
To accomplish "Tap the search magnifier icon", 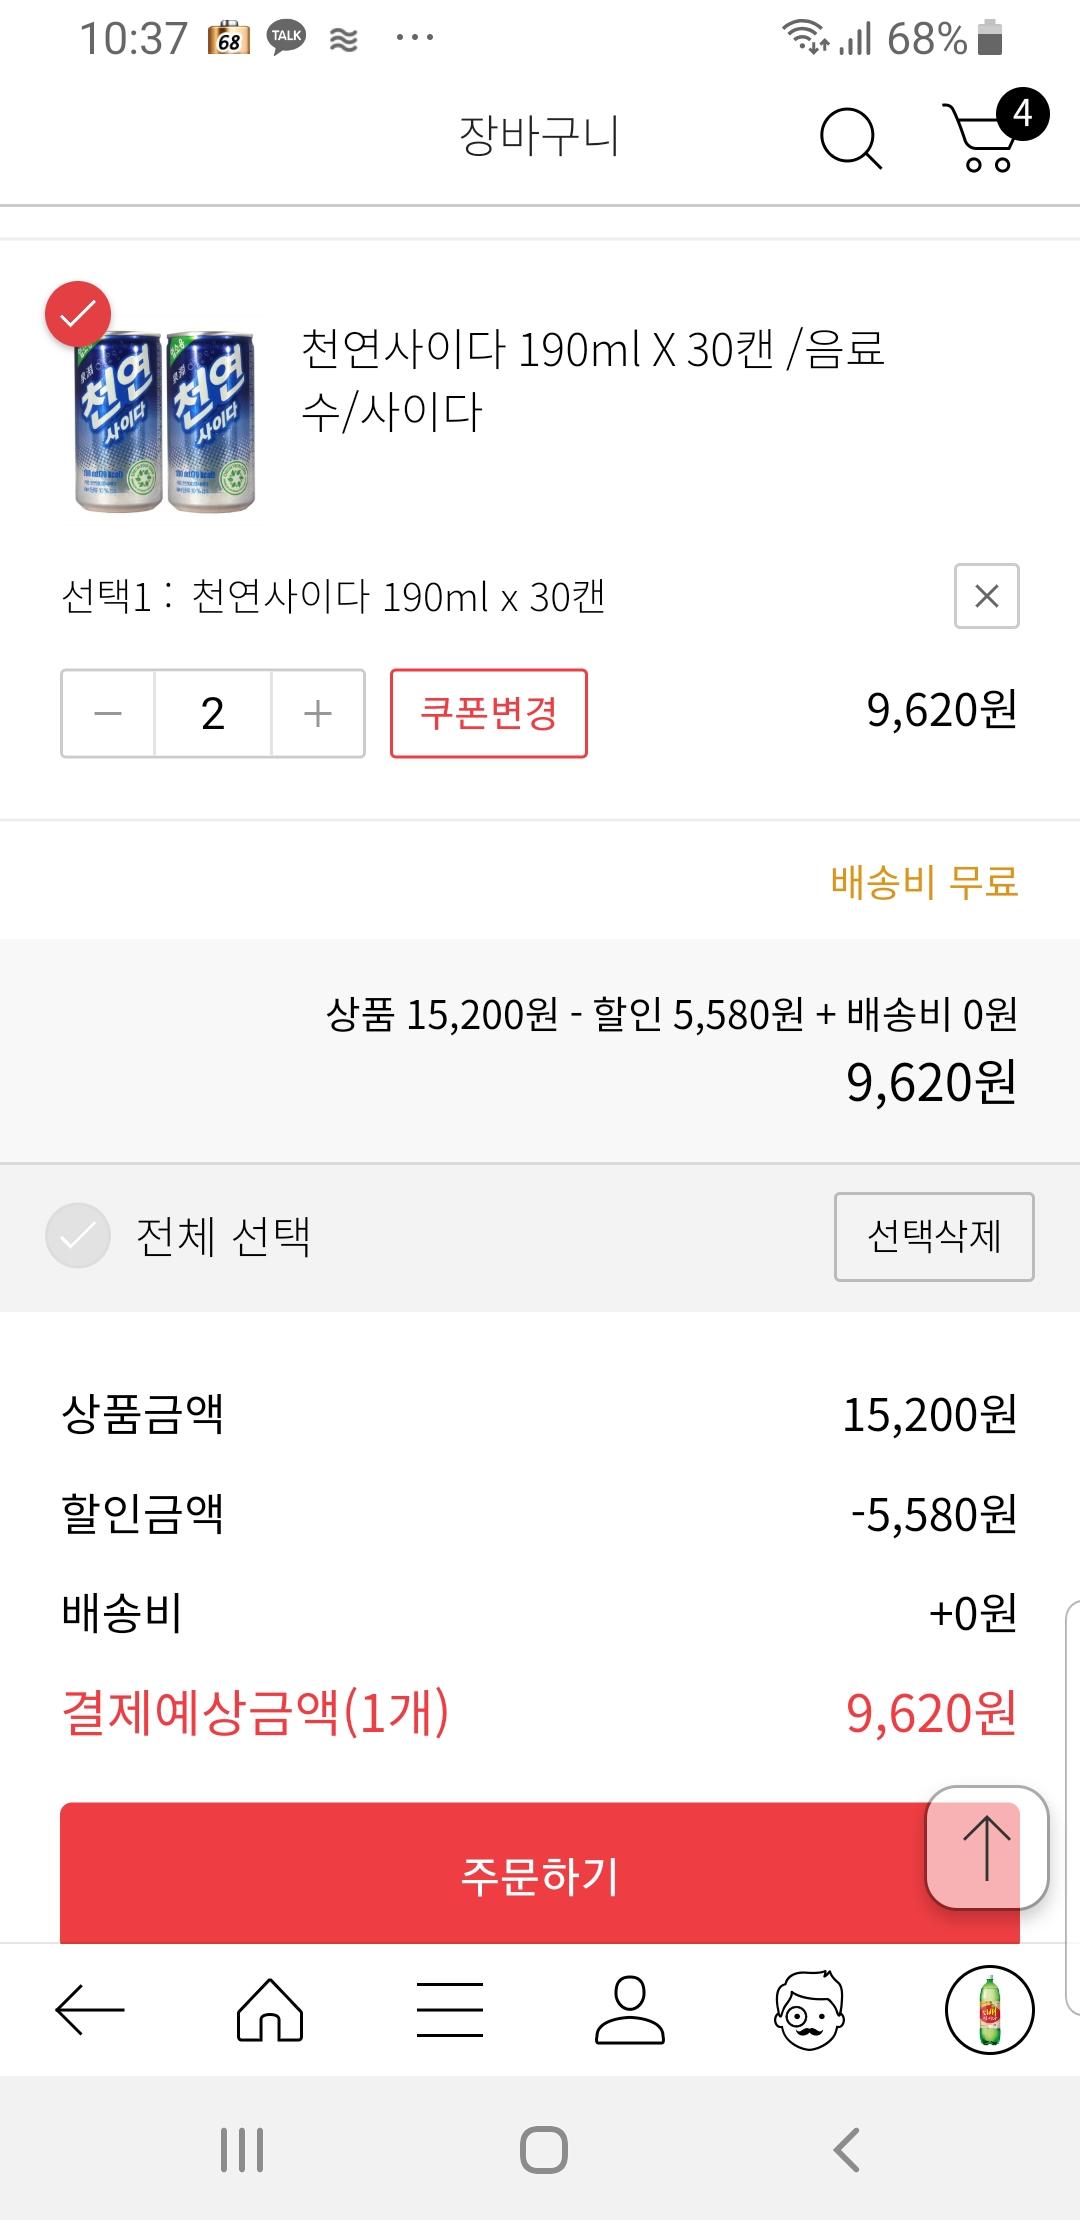I will coord(851,138).
